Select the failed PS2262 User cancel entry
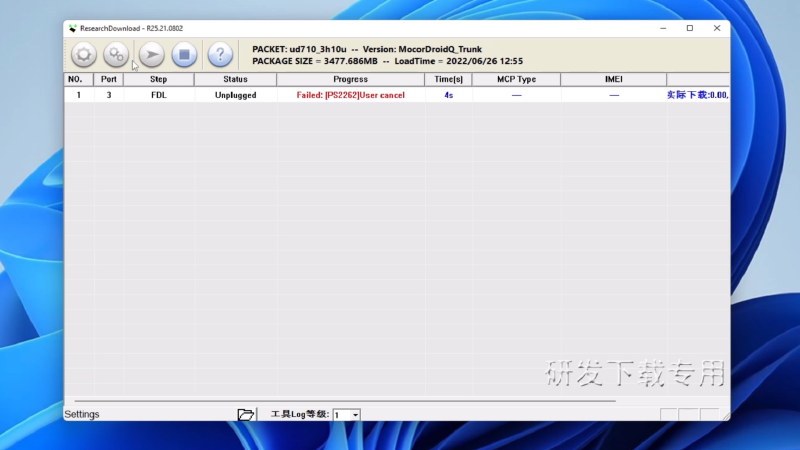Image resolution: width=800 pixels, height=450 pixels. point(350,95)
